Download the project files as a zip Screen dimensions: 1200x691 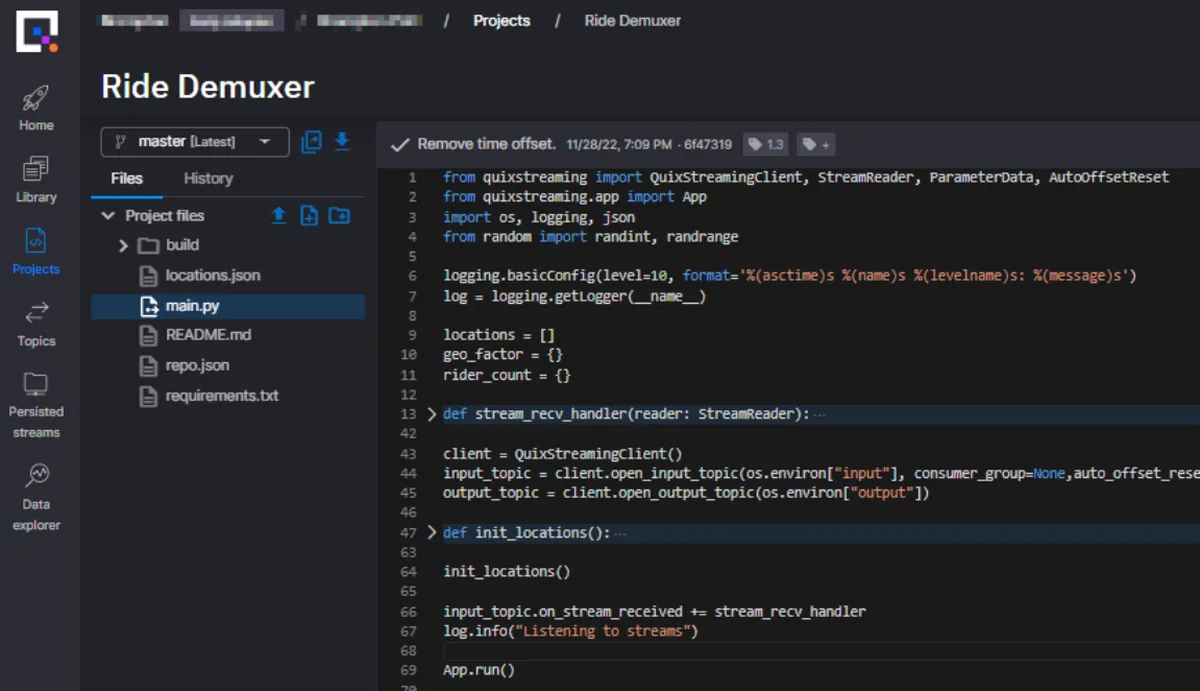[341, 143]
